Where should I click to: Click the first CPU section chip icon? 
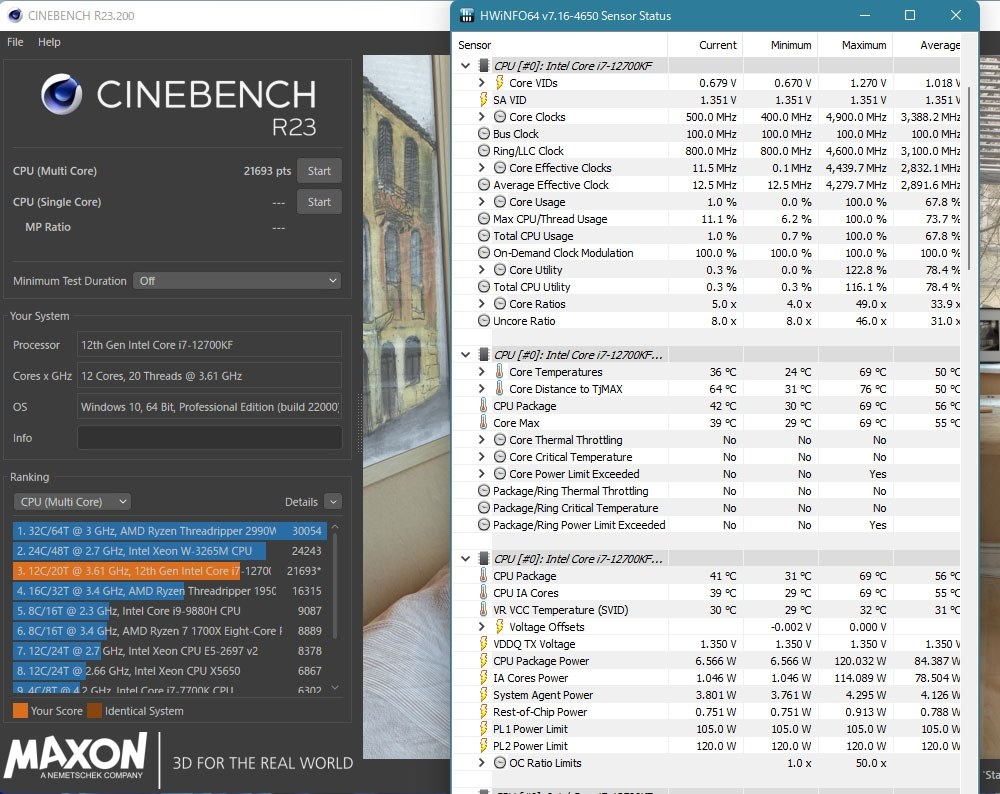click(484, 66)
